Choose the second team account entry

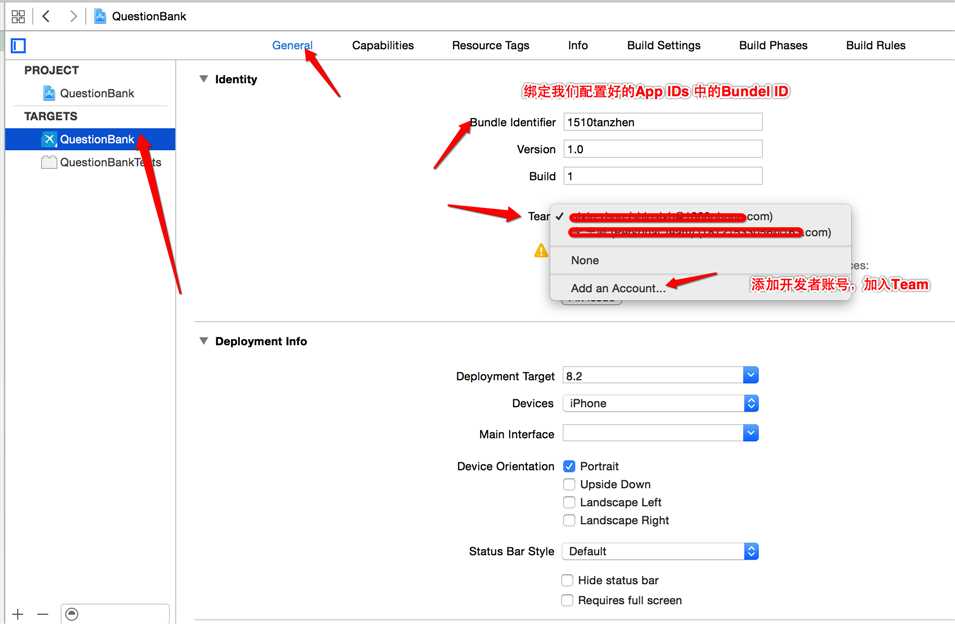click(x=700, y=233)
